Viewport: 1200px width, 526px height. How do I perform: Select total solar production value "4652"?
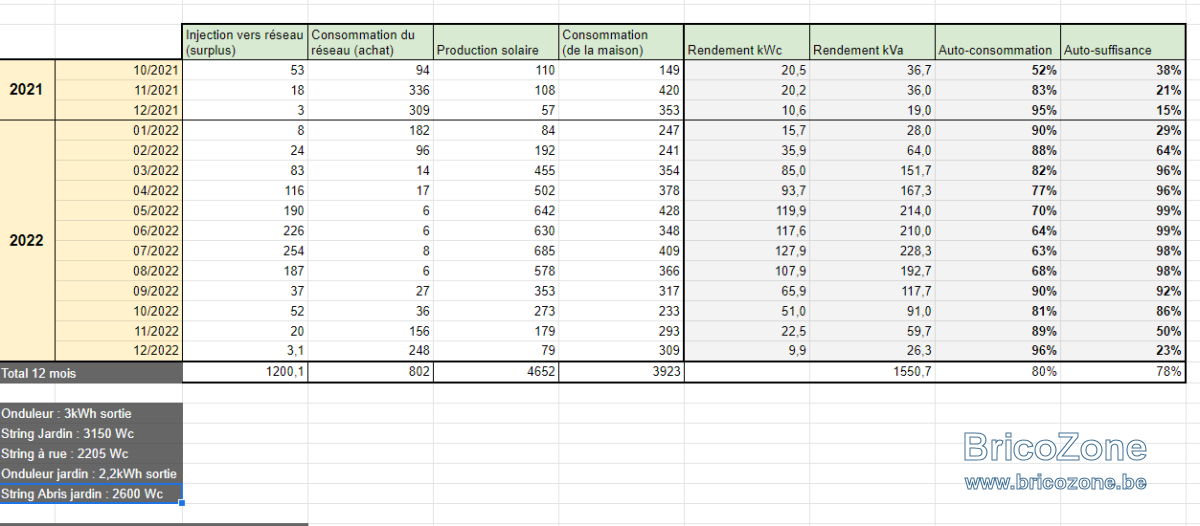[x=495, y=372]
